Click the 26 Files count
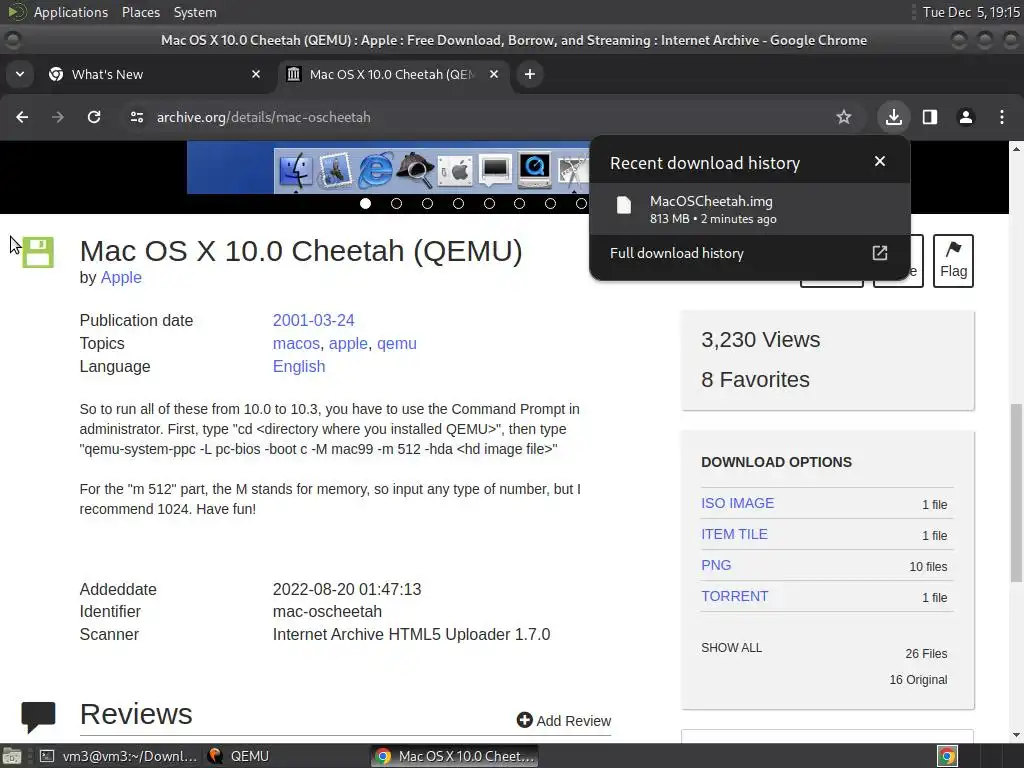Image resolution: width=1024 pixels, height=768 pixels. point(926,654)
